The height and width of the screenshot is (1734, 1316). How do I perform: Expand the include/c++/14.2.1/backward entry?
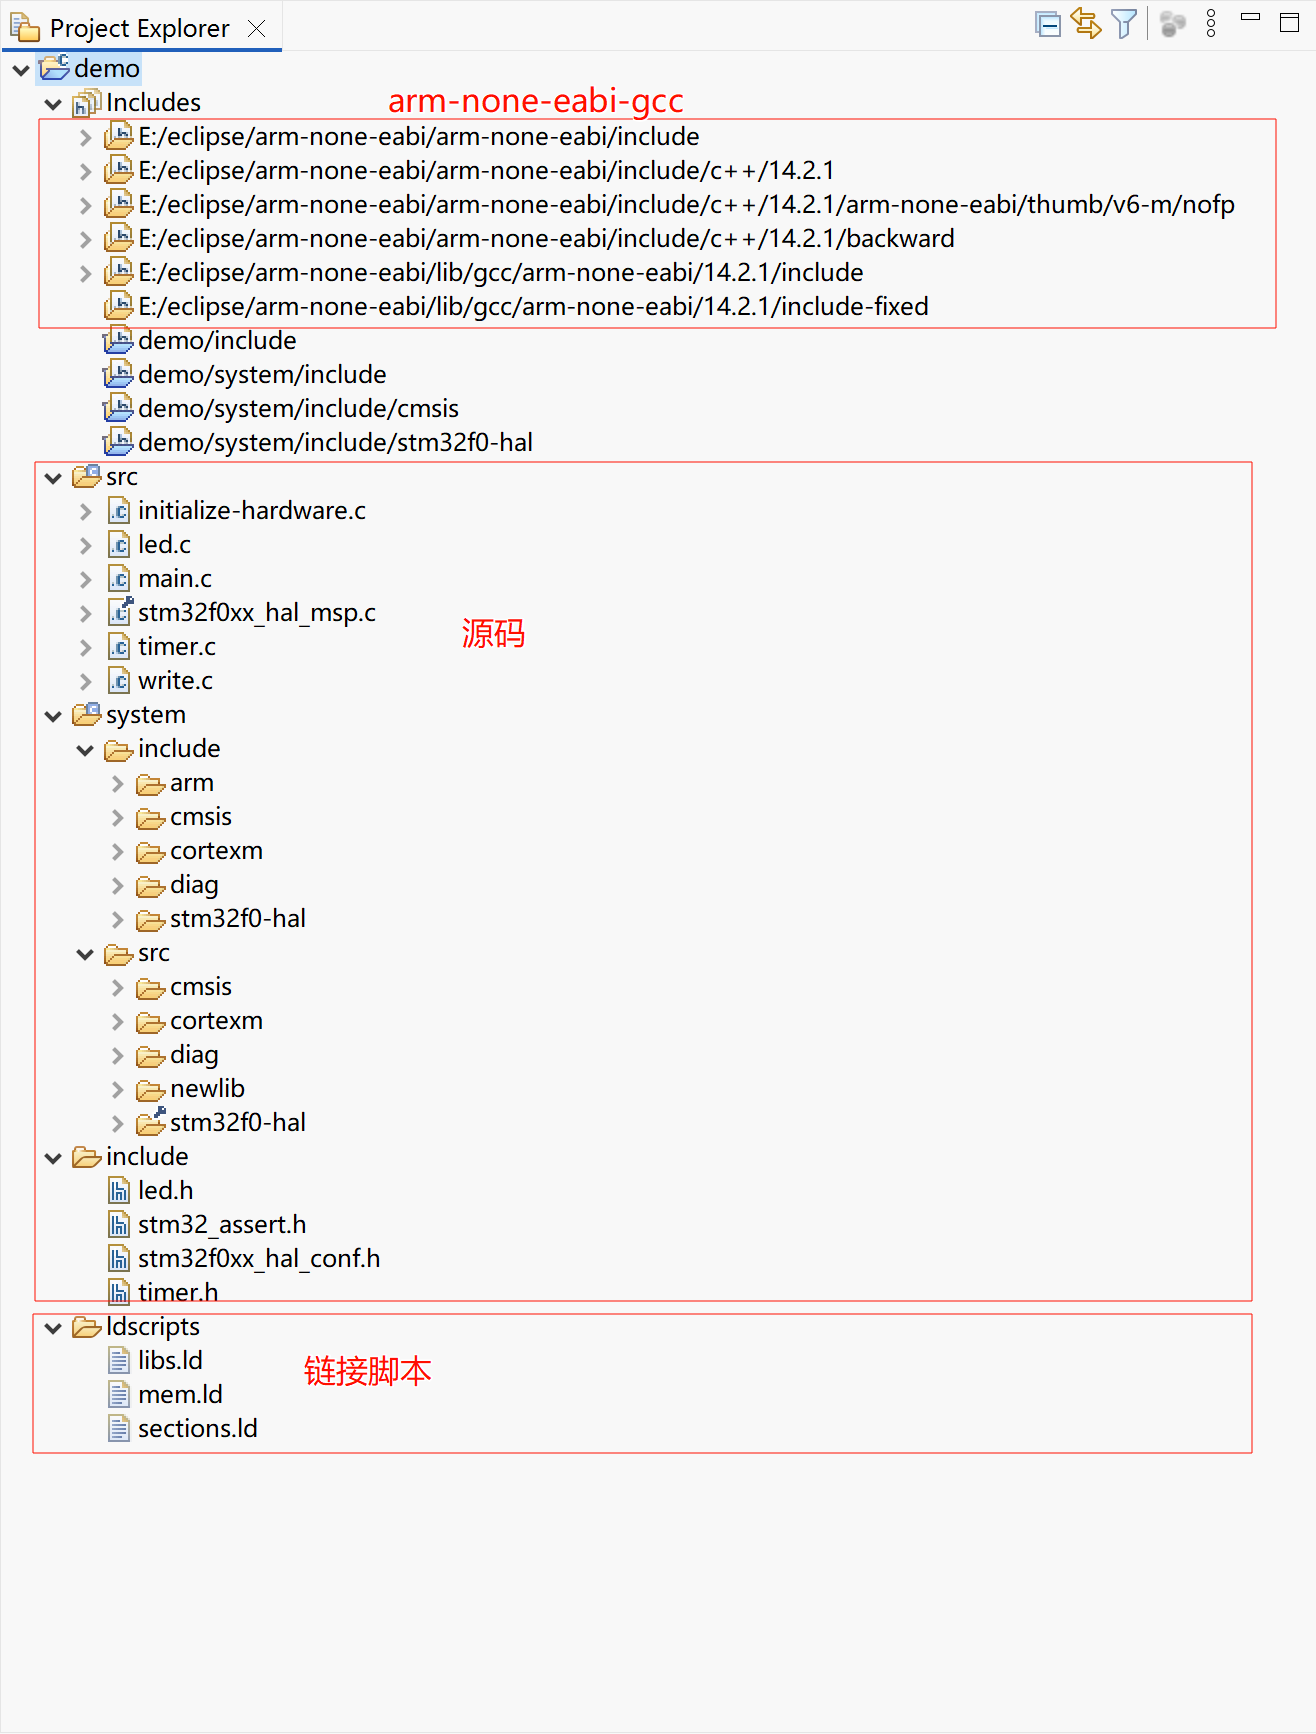point(85,239)
